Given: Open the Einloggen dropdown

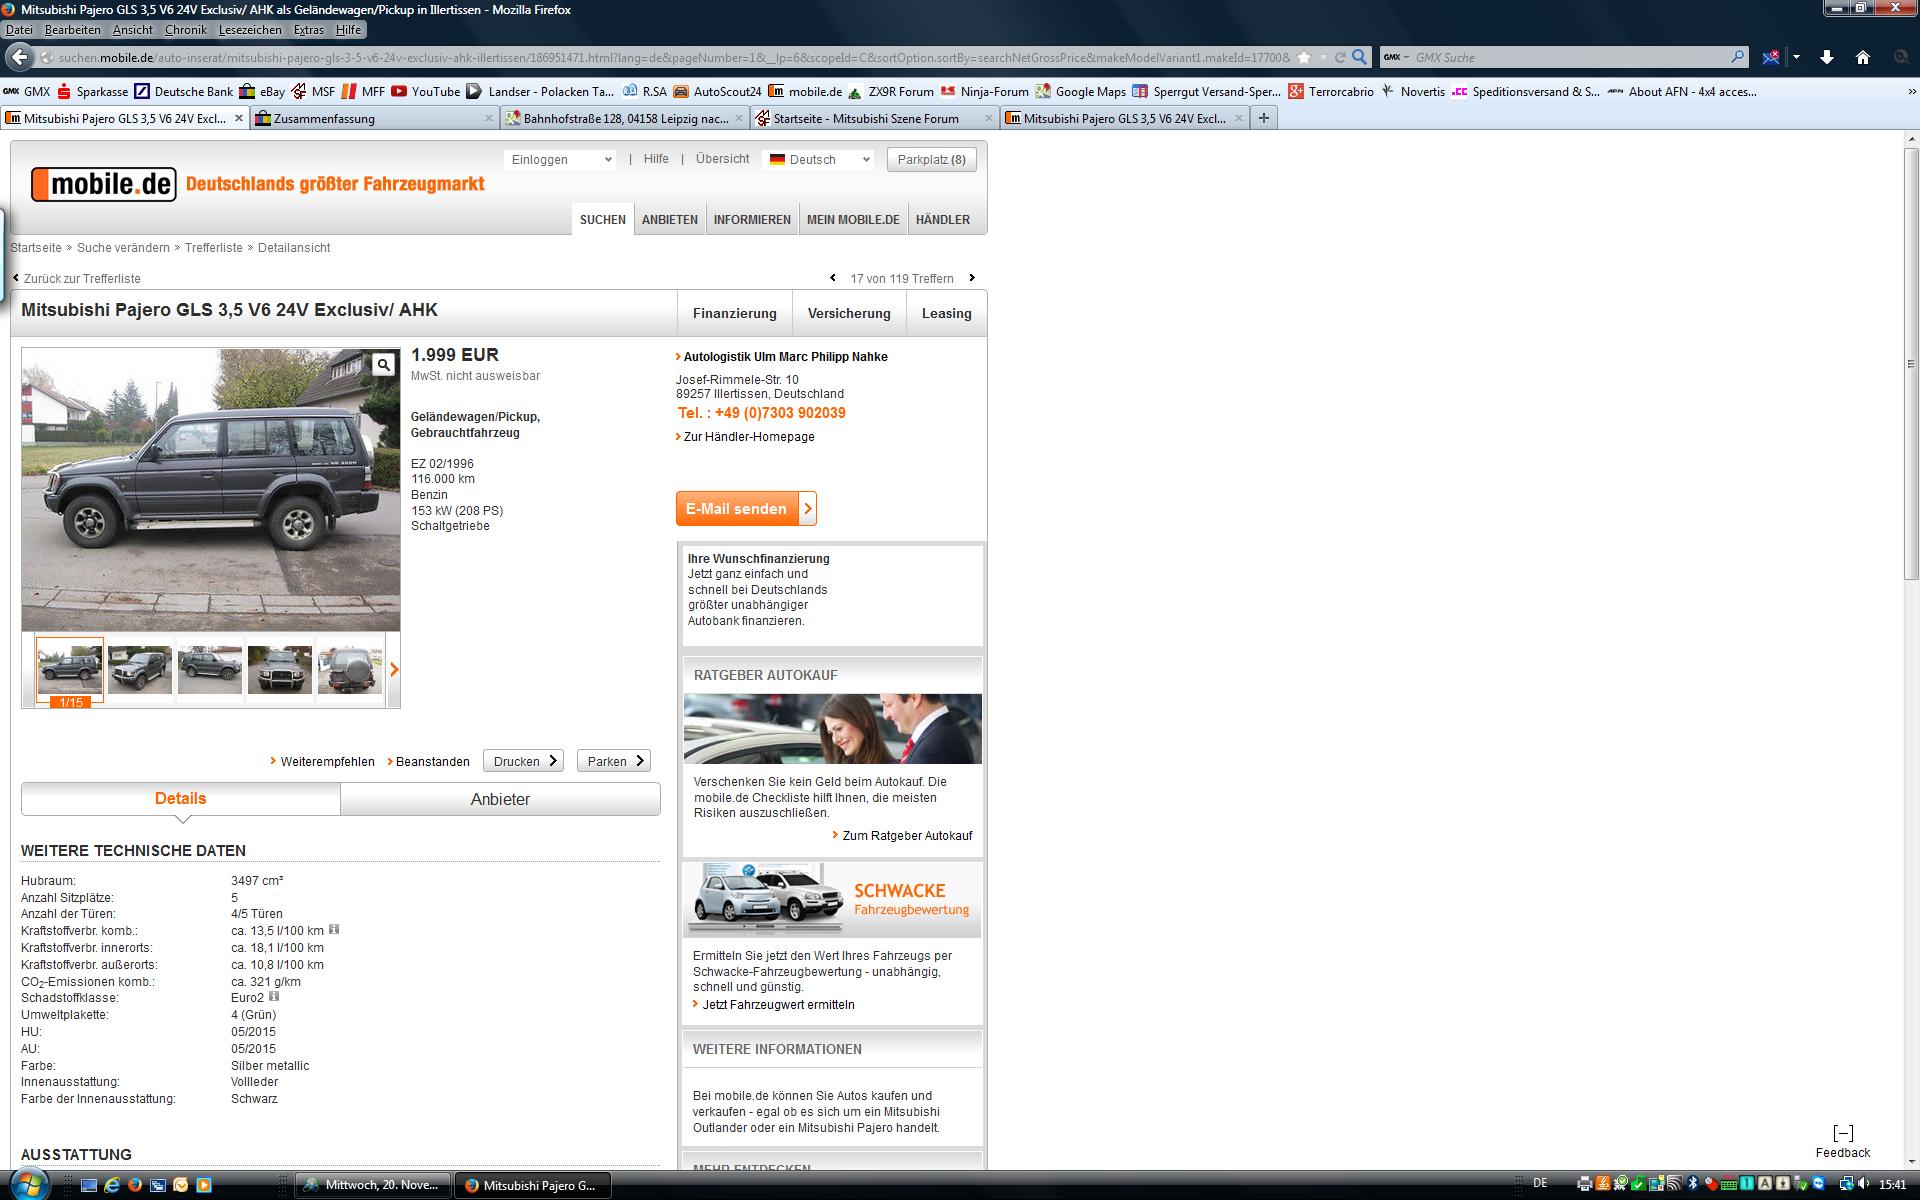Looking at the screenshot, I should [x=559, y=159].
